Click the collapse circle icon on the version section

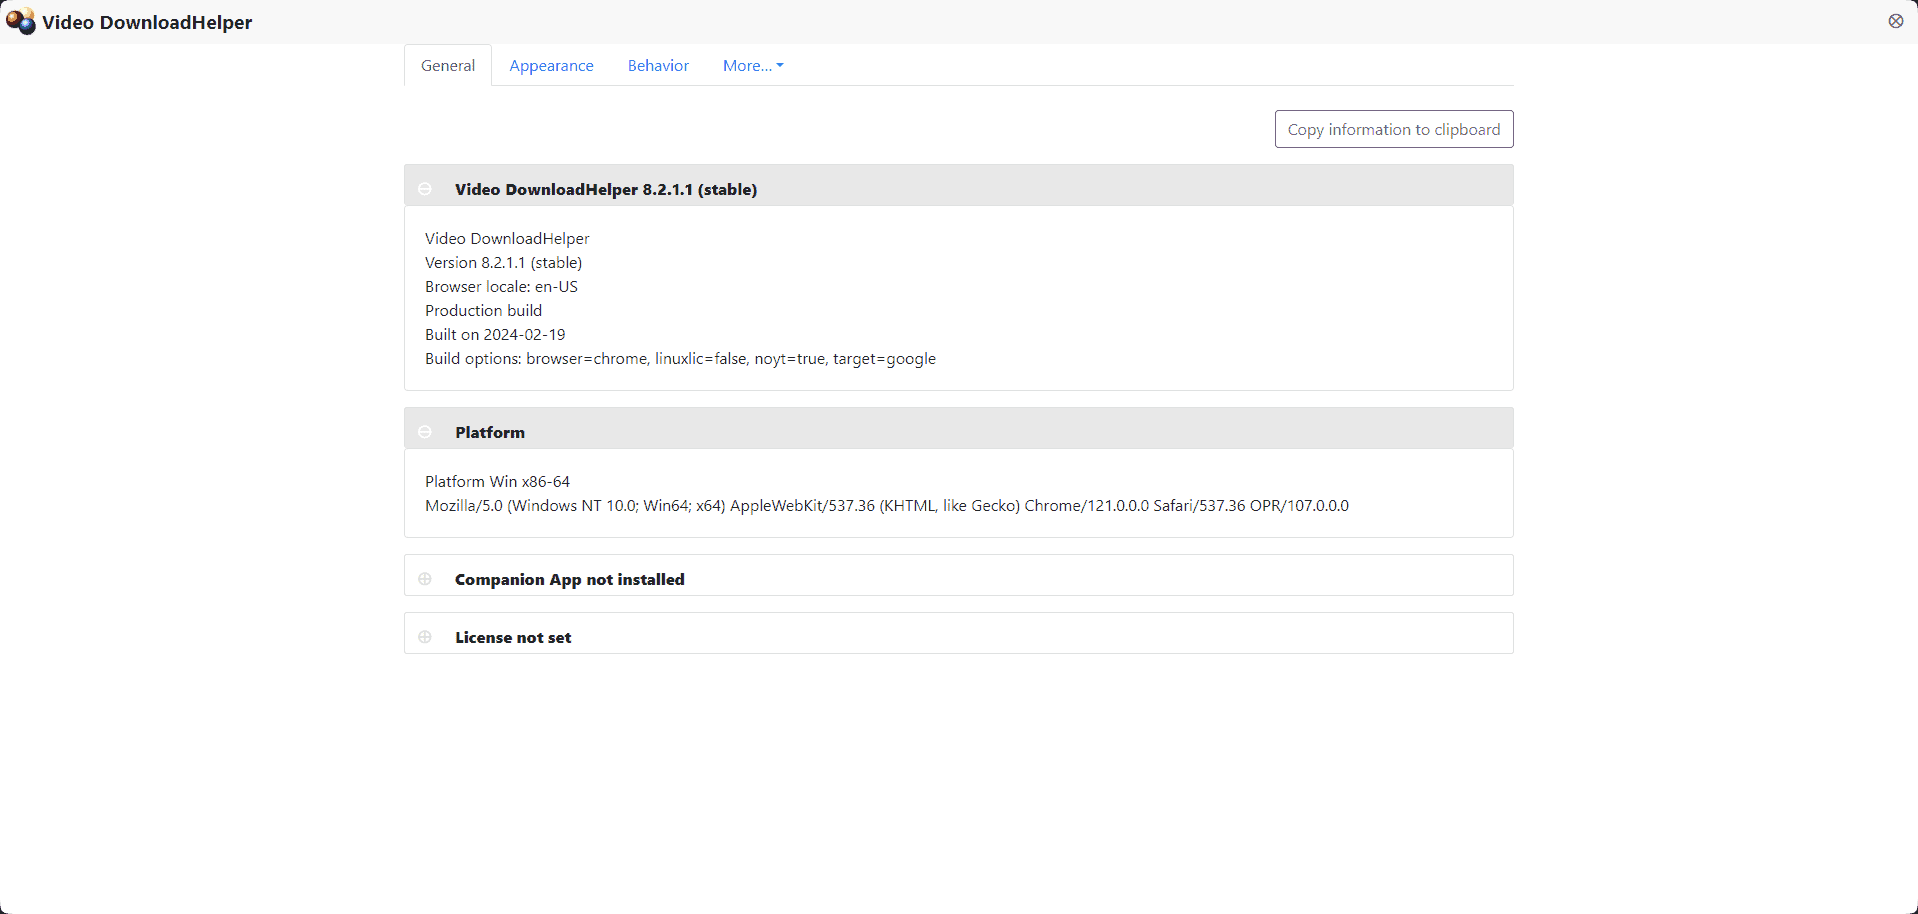point(425,188)
